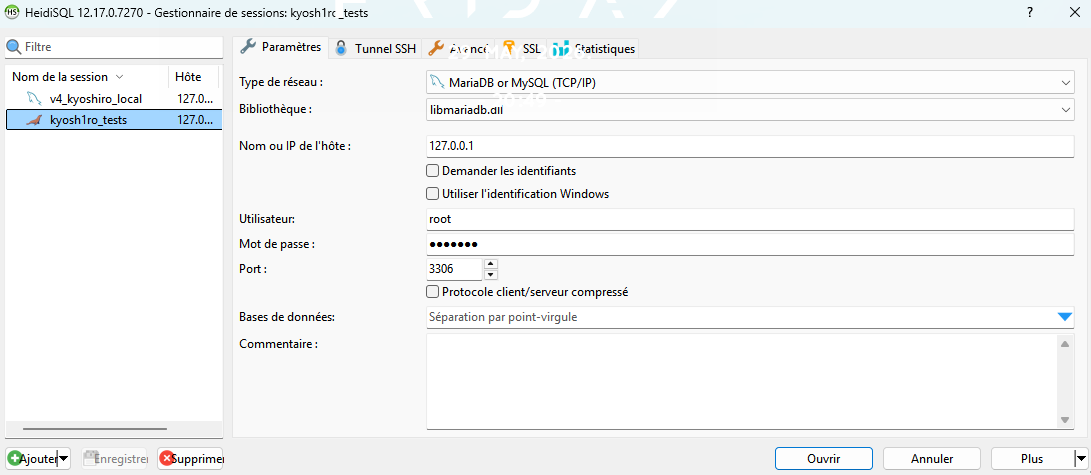Click the chart icon on Statistiques tab
Screen dimensions: 1091x475
click(561, 48)
